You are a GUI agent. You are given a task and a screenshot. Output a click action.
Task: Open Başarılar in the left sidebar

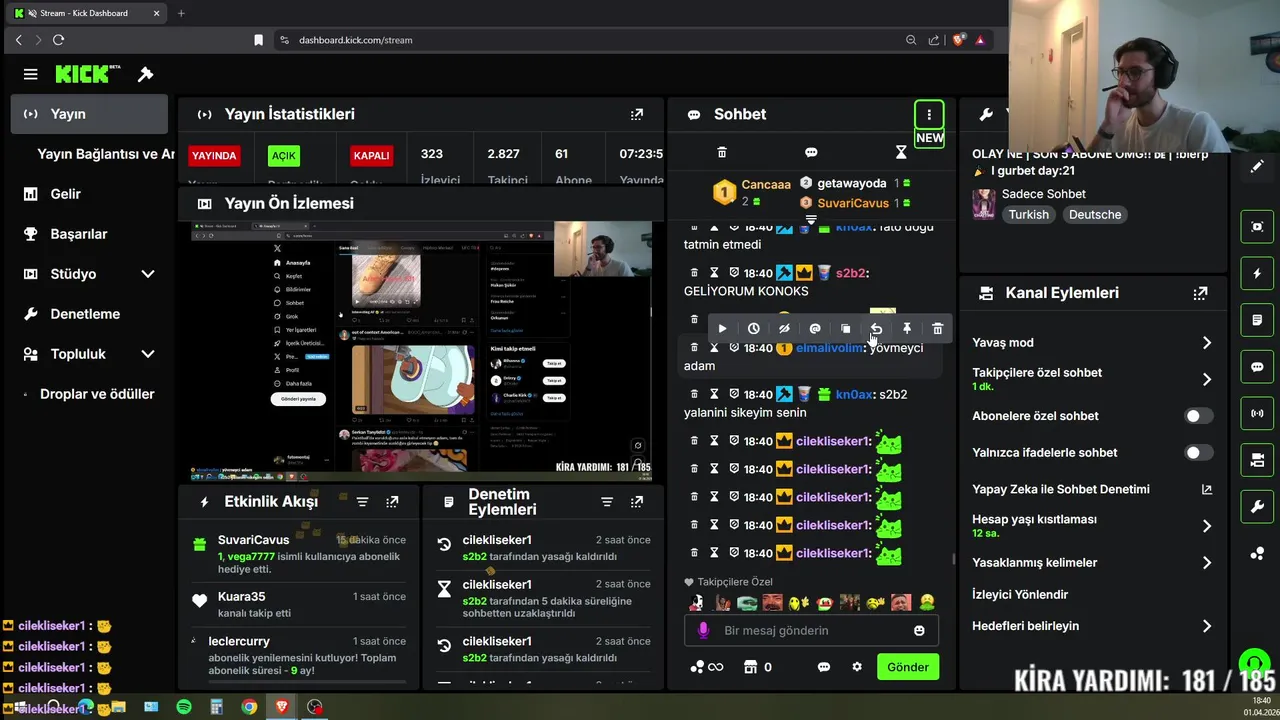pyautogui.click(x=90, y=234)
